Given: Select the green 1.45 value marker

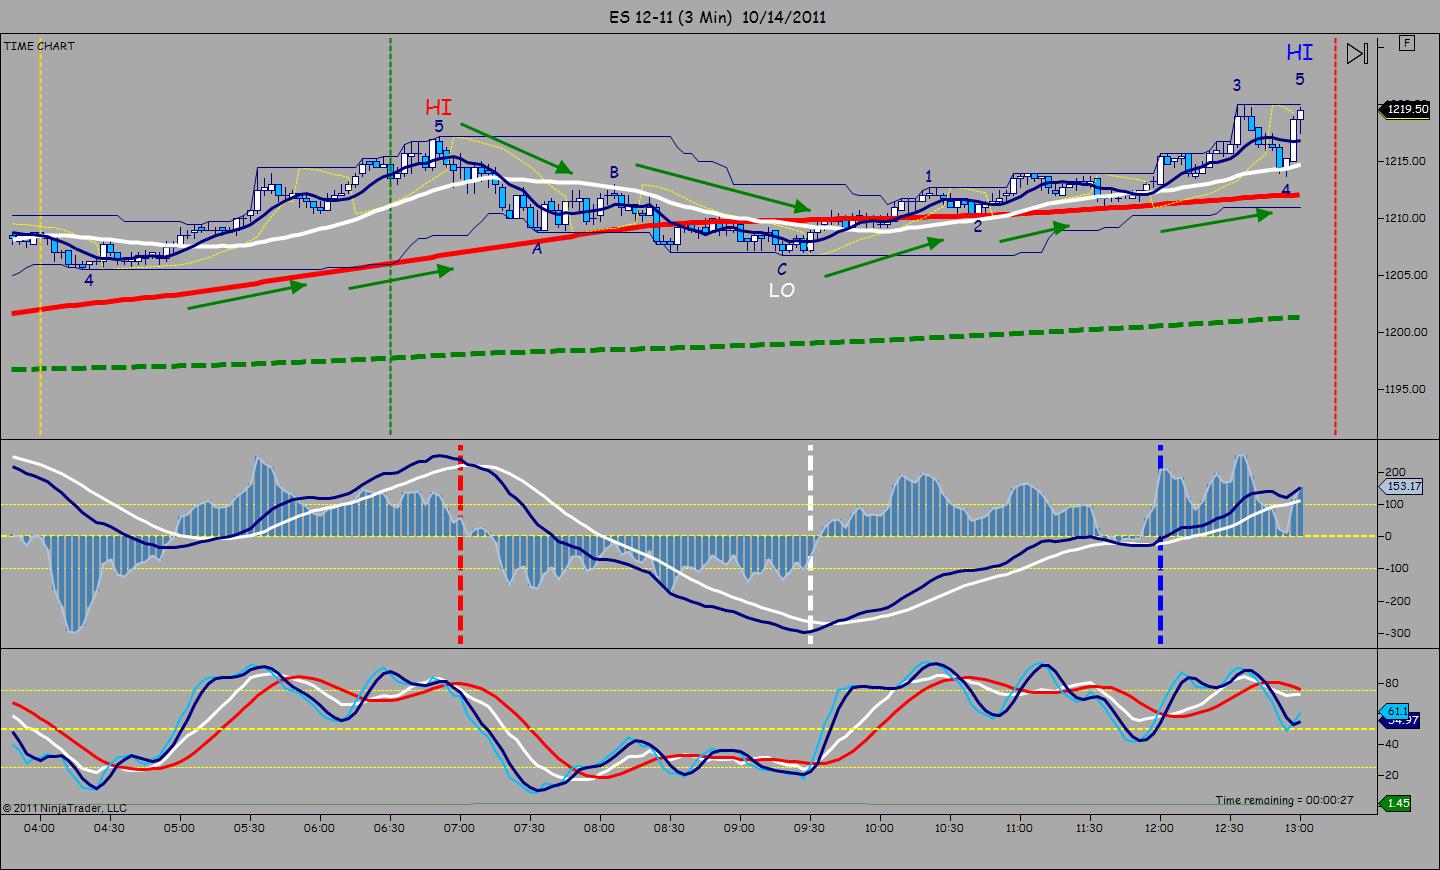Looking at the screenshot, I should point(1397,803).
